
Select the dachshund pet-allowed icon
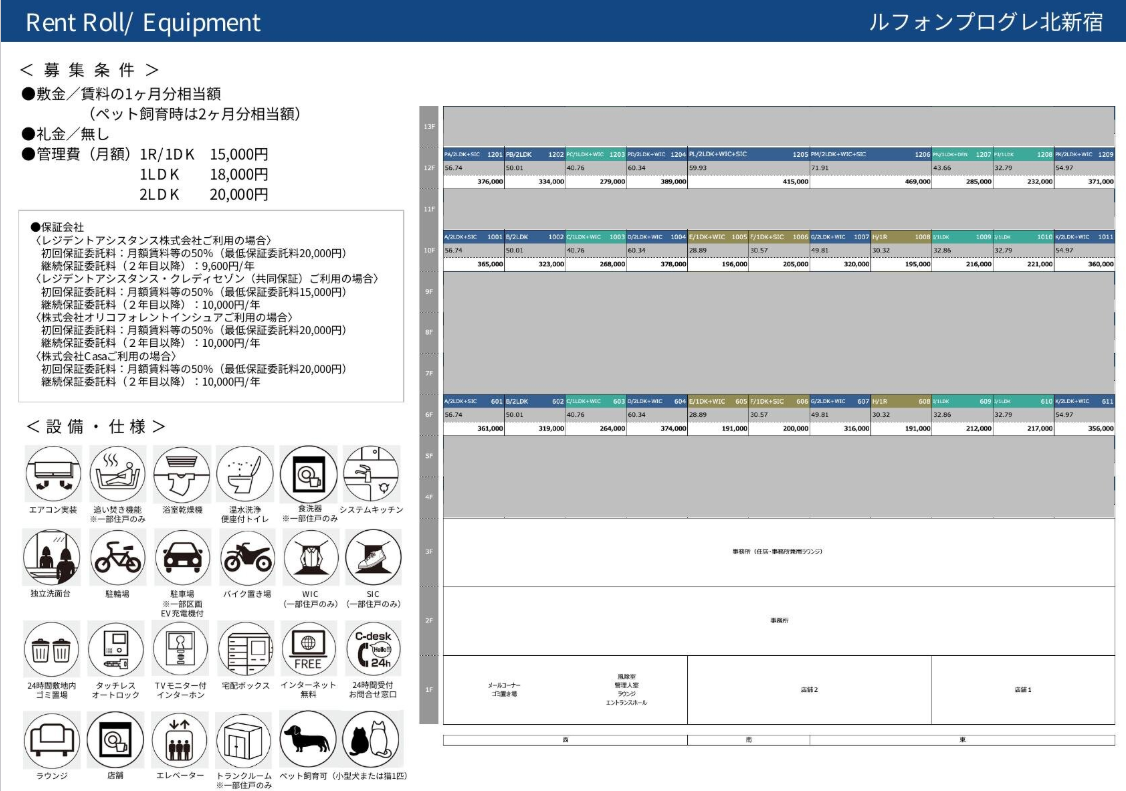click(309, 740)
